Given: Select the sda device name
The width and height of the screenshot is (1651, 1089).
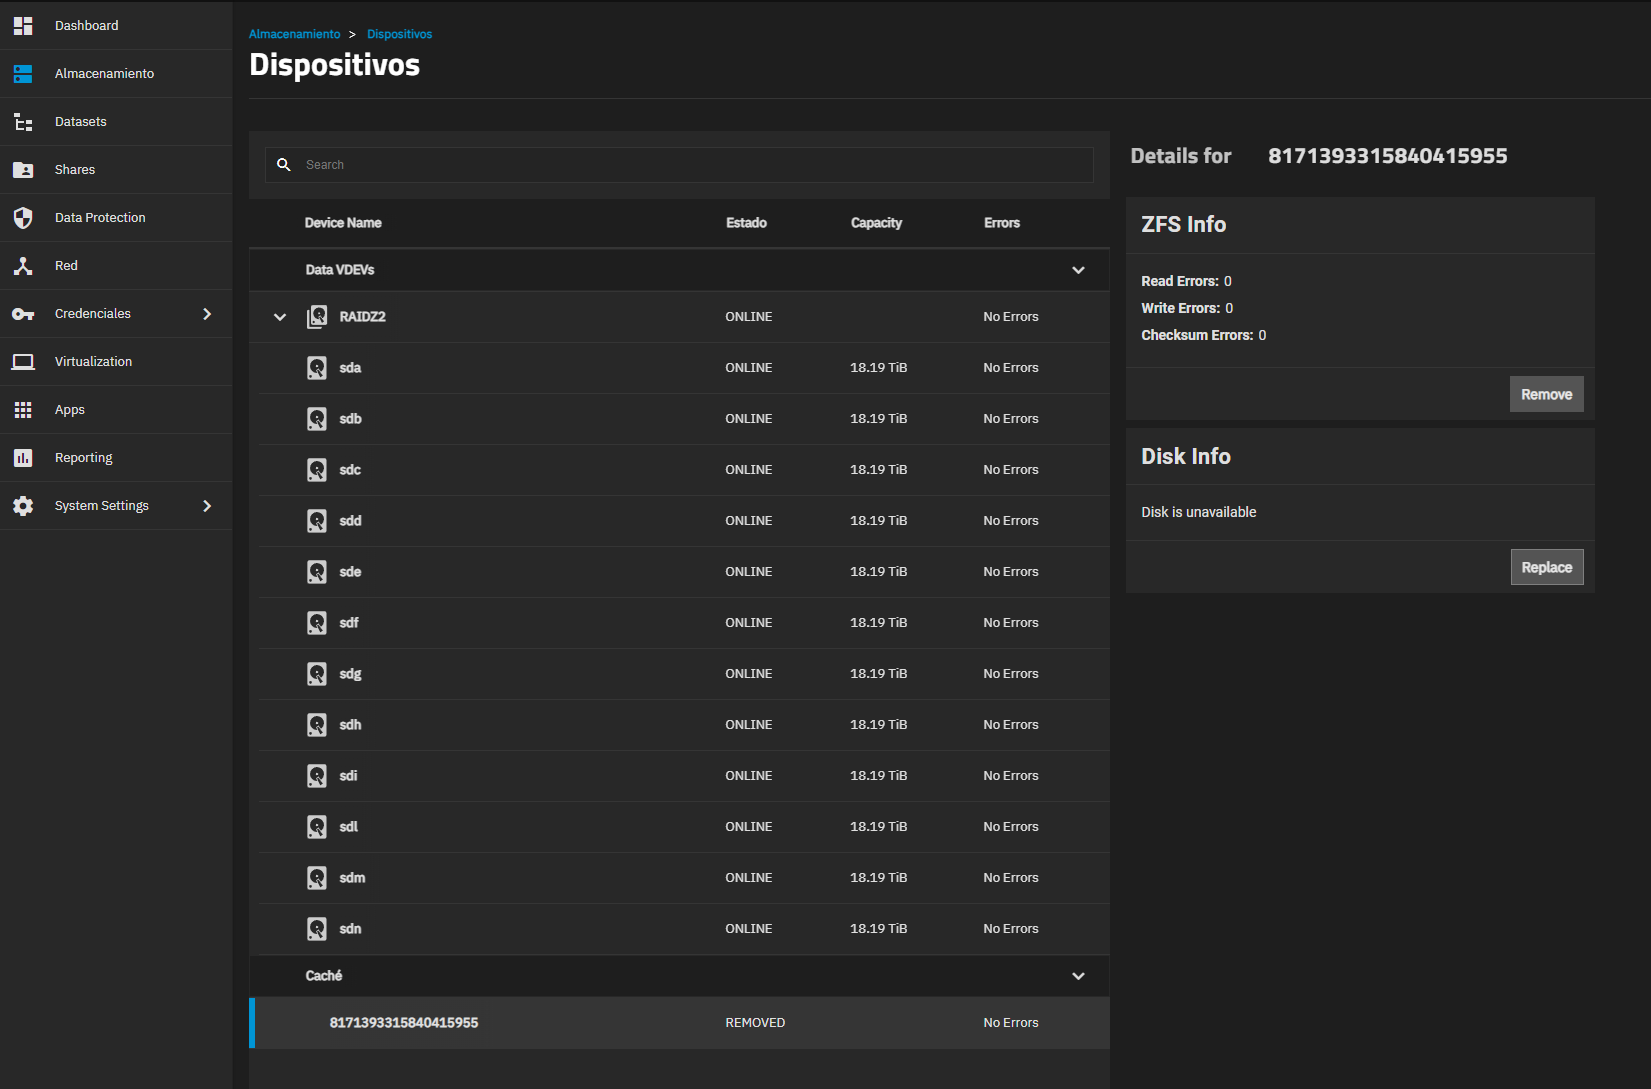Looking at the screenshot, I should point(350,368).
